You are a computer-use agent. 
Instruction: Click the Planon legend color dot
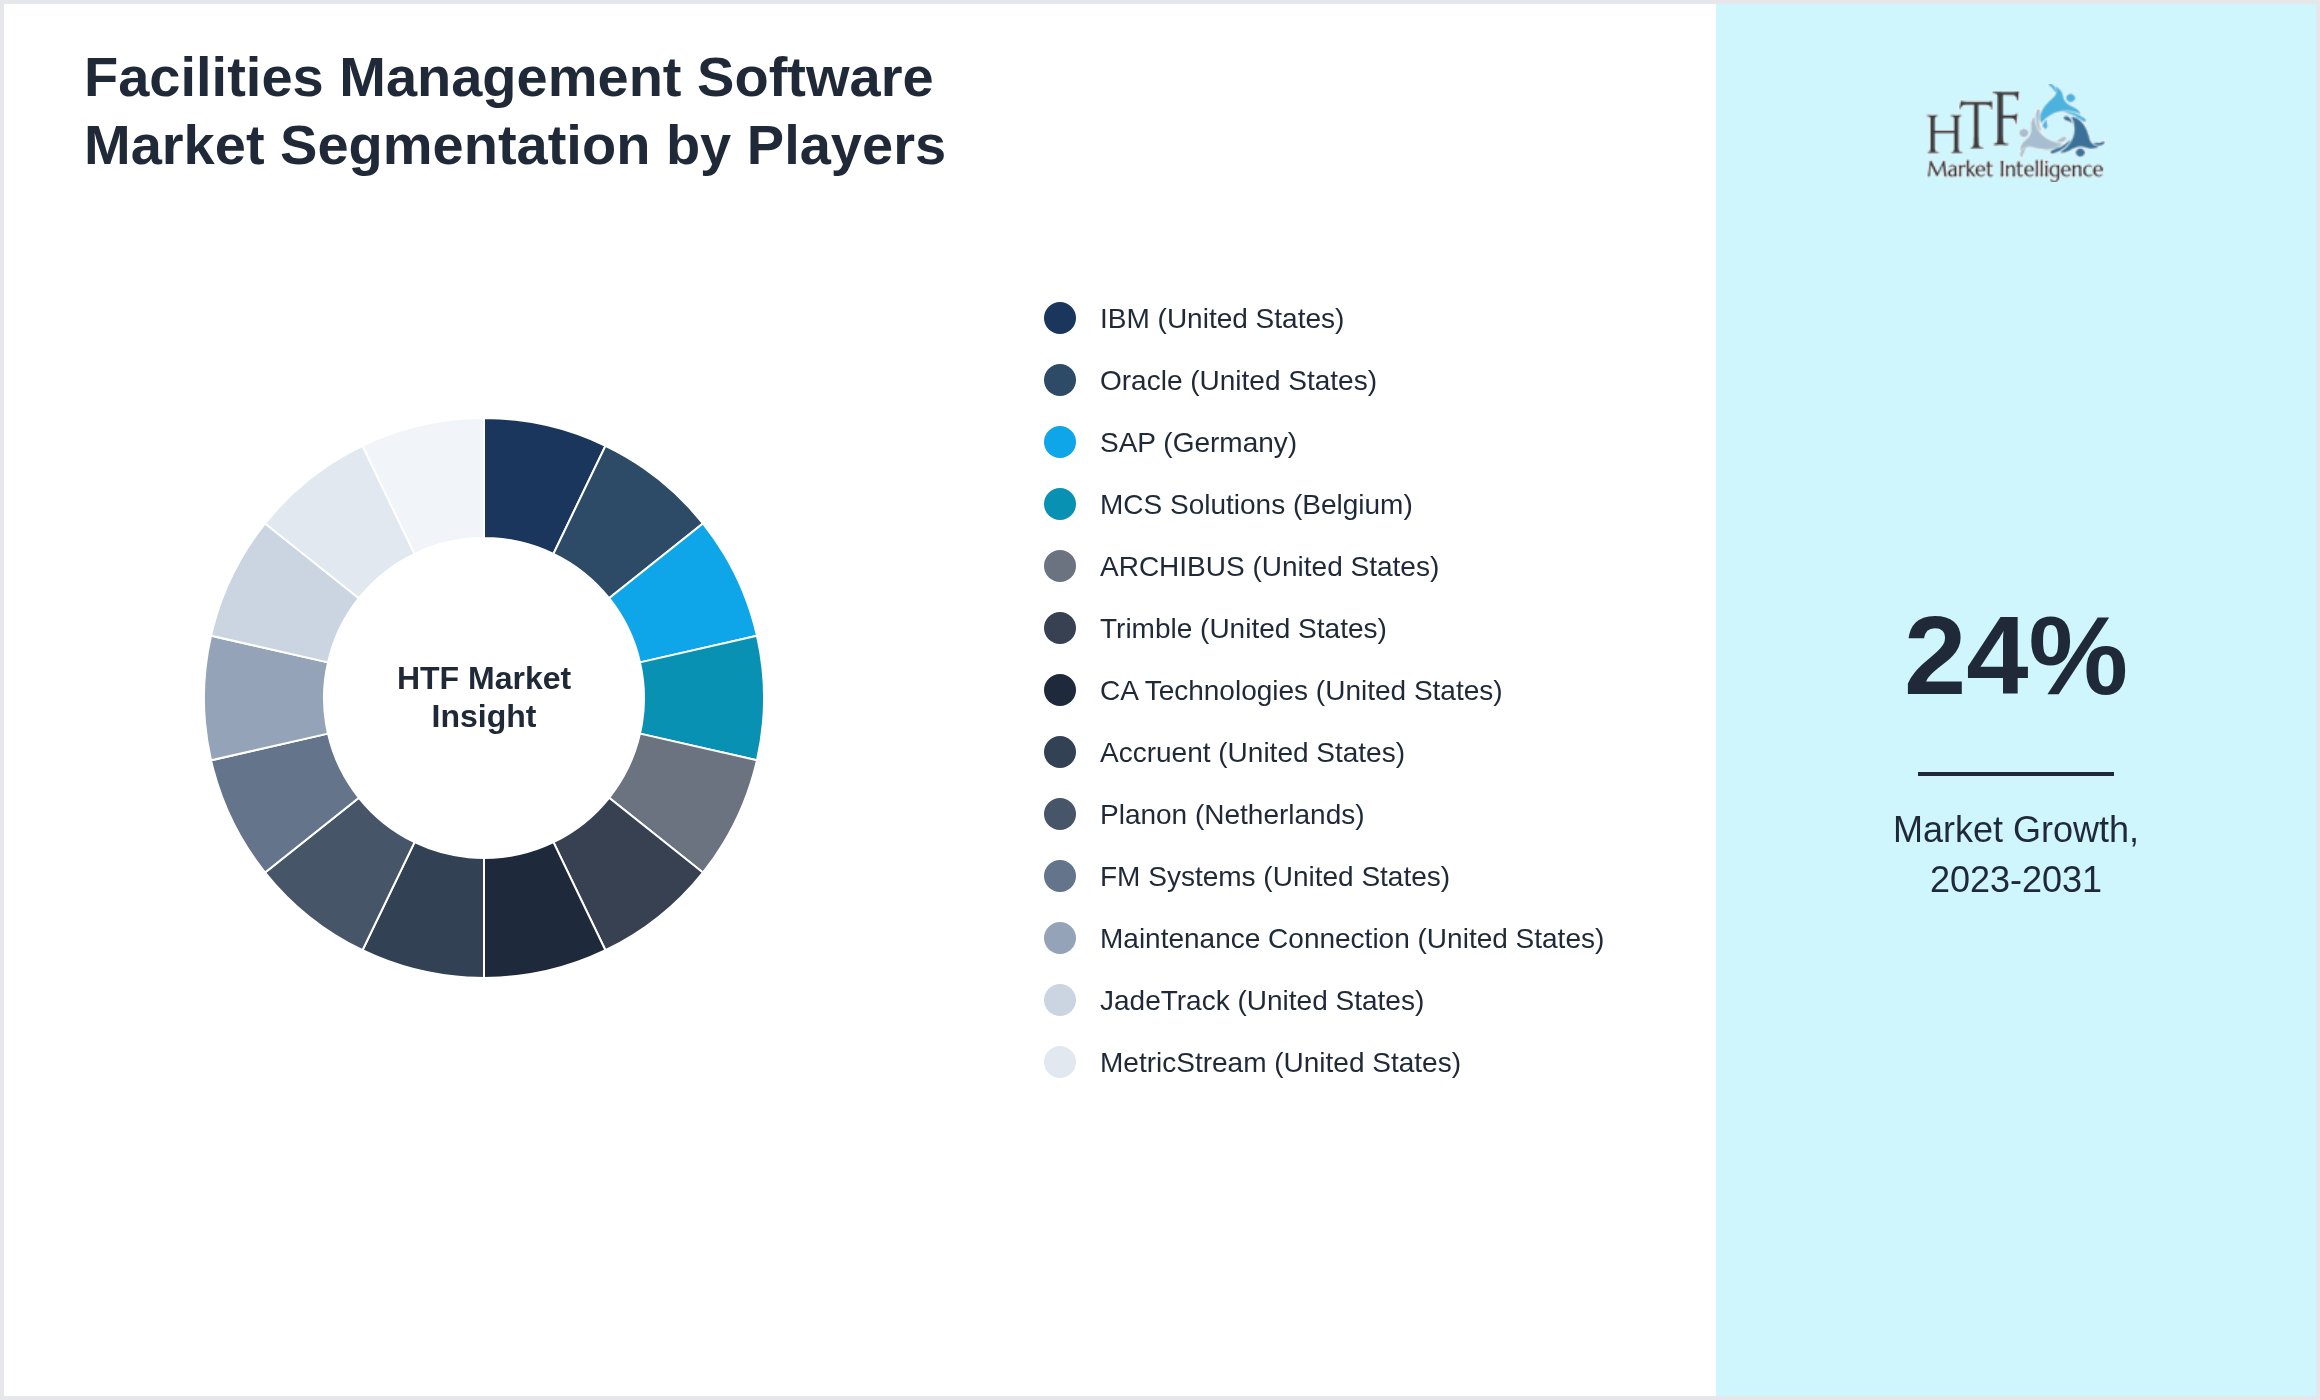click(1060, 814)
